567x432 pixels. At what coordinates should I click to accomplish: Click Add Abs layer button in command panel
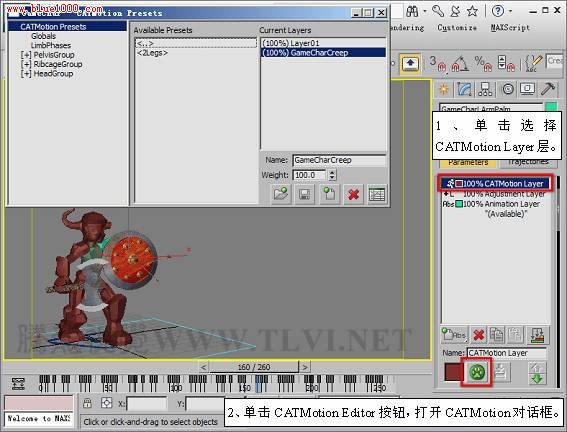pyautogui.click(x=454, y=335)
